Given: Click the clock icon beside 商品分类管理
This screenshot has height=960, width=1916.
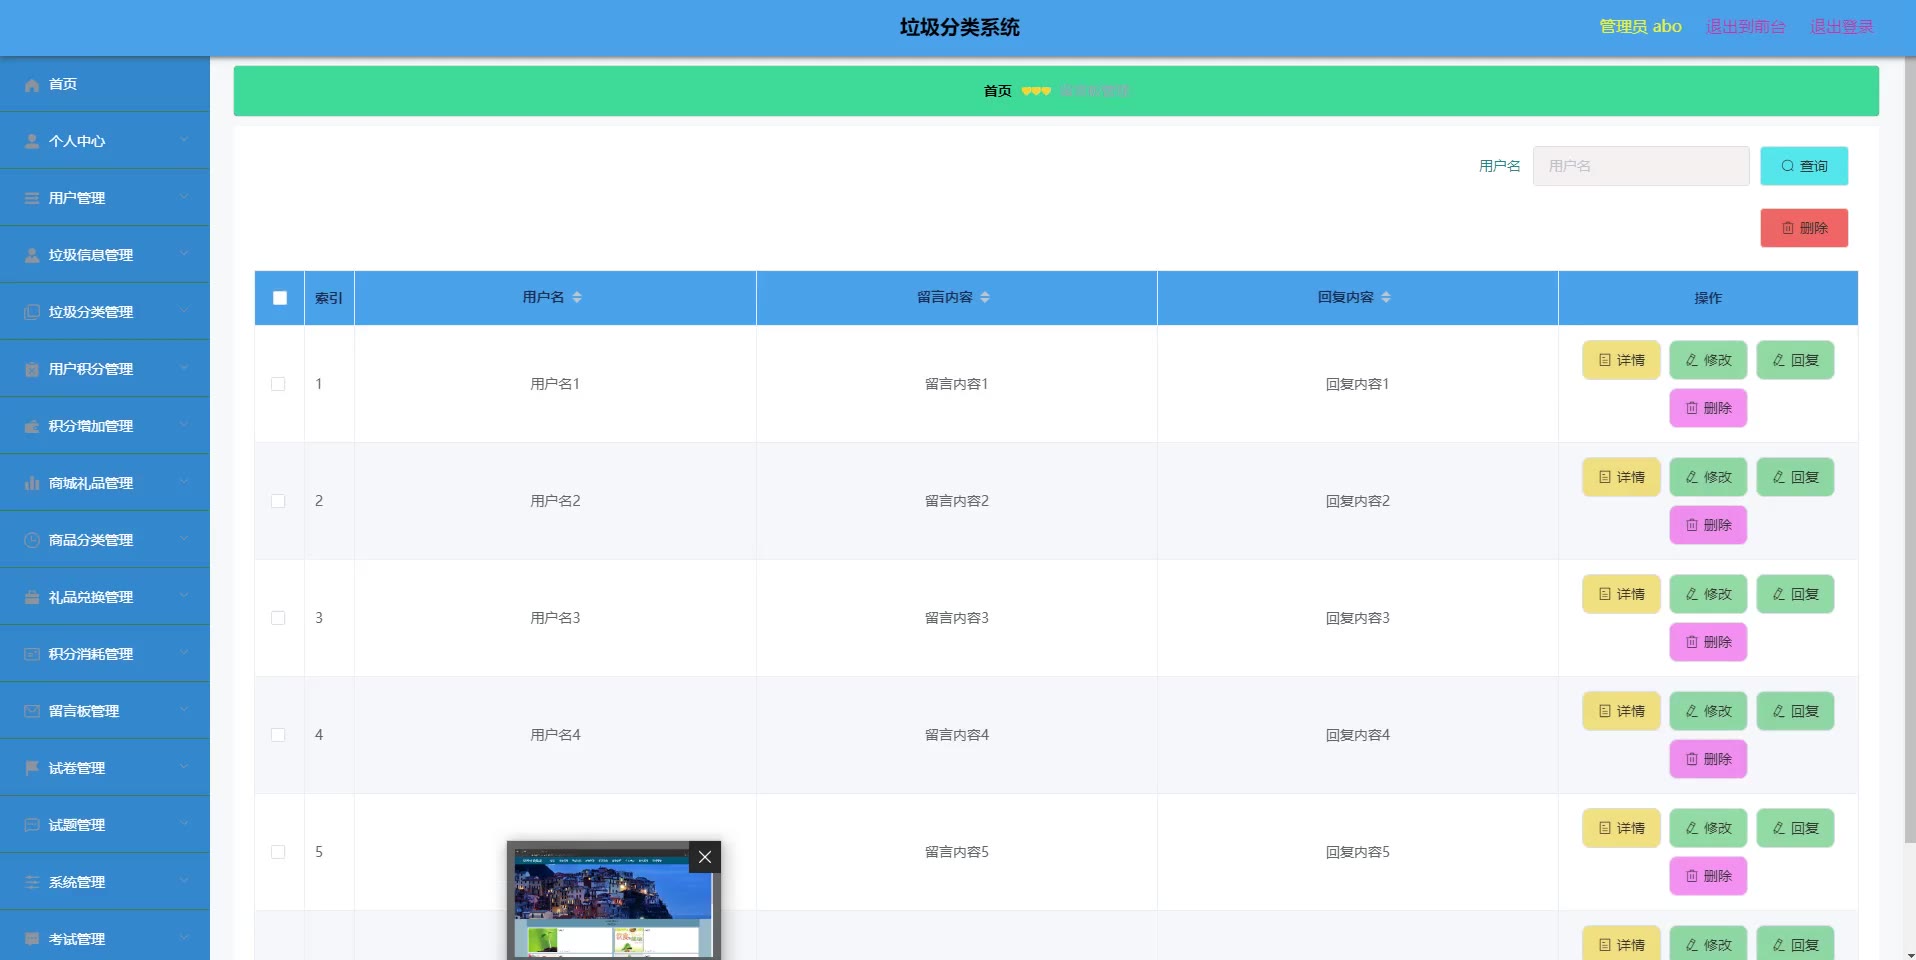Looking at the screenshot, I should coord(32,541).
